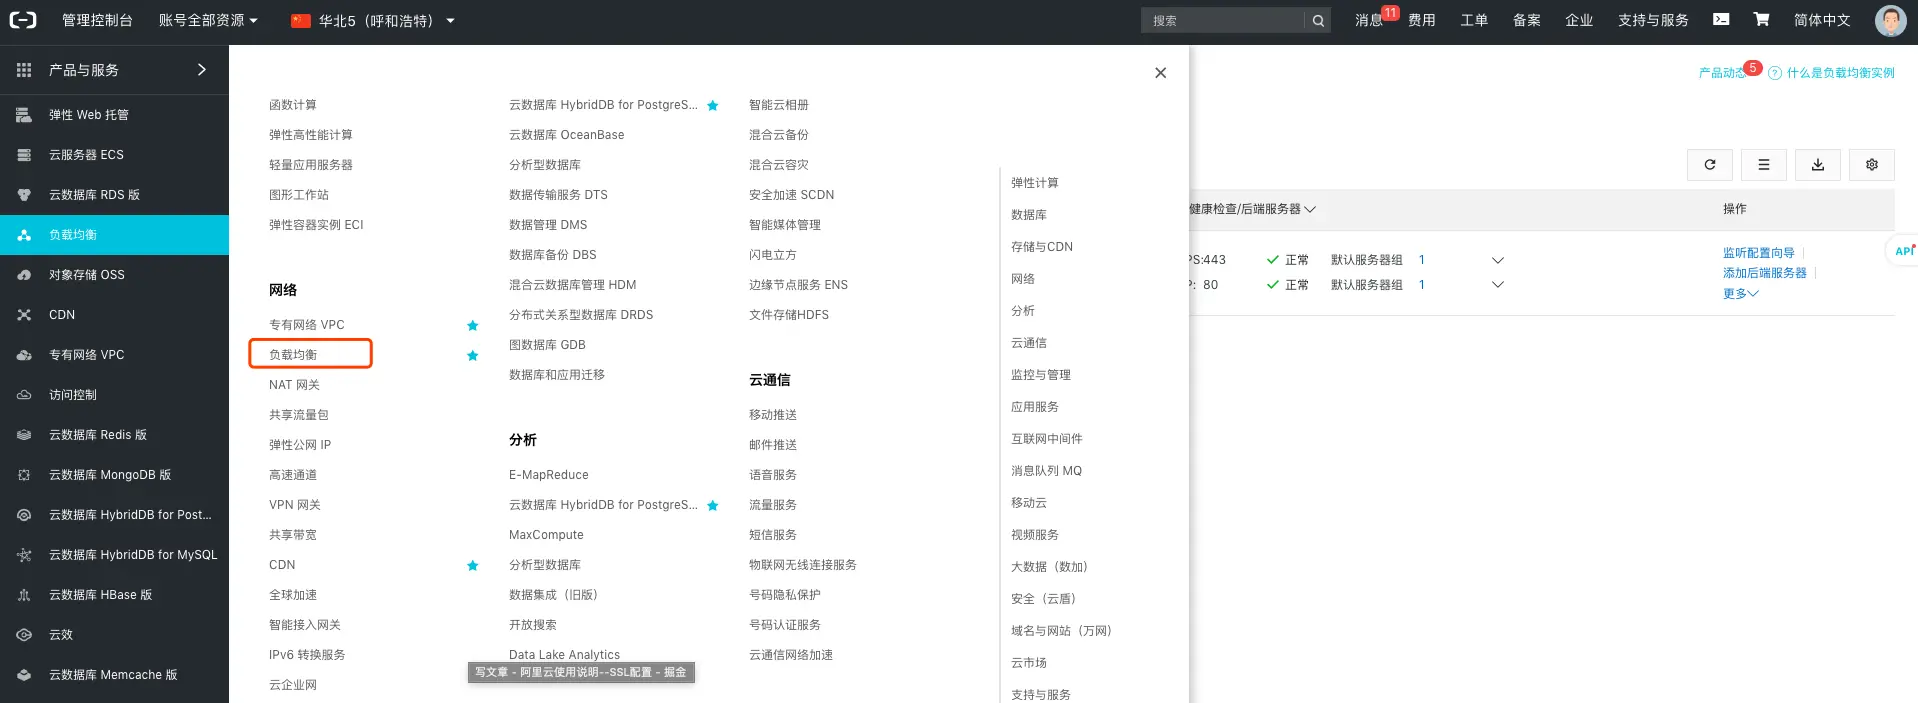Open 备案 in top bar
The height and width of the screenshot is (703, 1918).
pyautogui.click(x=1527, y=20)
